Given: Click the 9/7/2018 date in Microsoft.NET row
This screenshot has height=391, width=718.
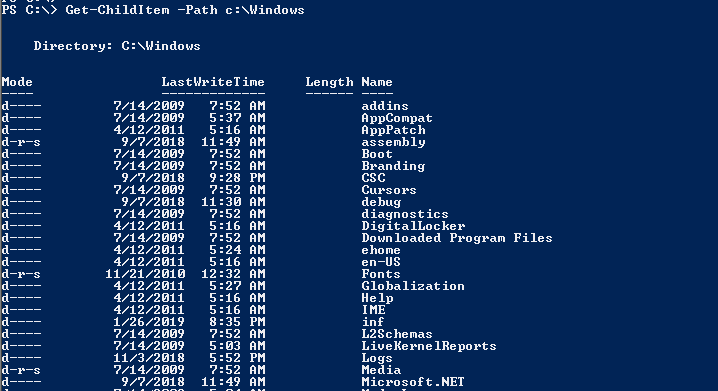Looking at the screenshot, I should coord(153,381).
